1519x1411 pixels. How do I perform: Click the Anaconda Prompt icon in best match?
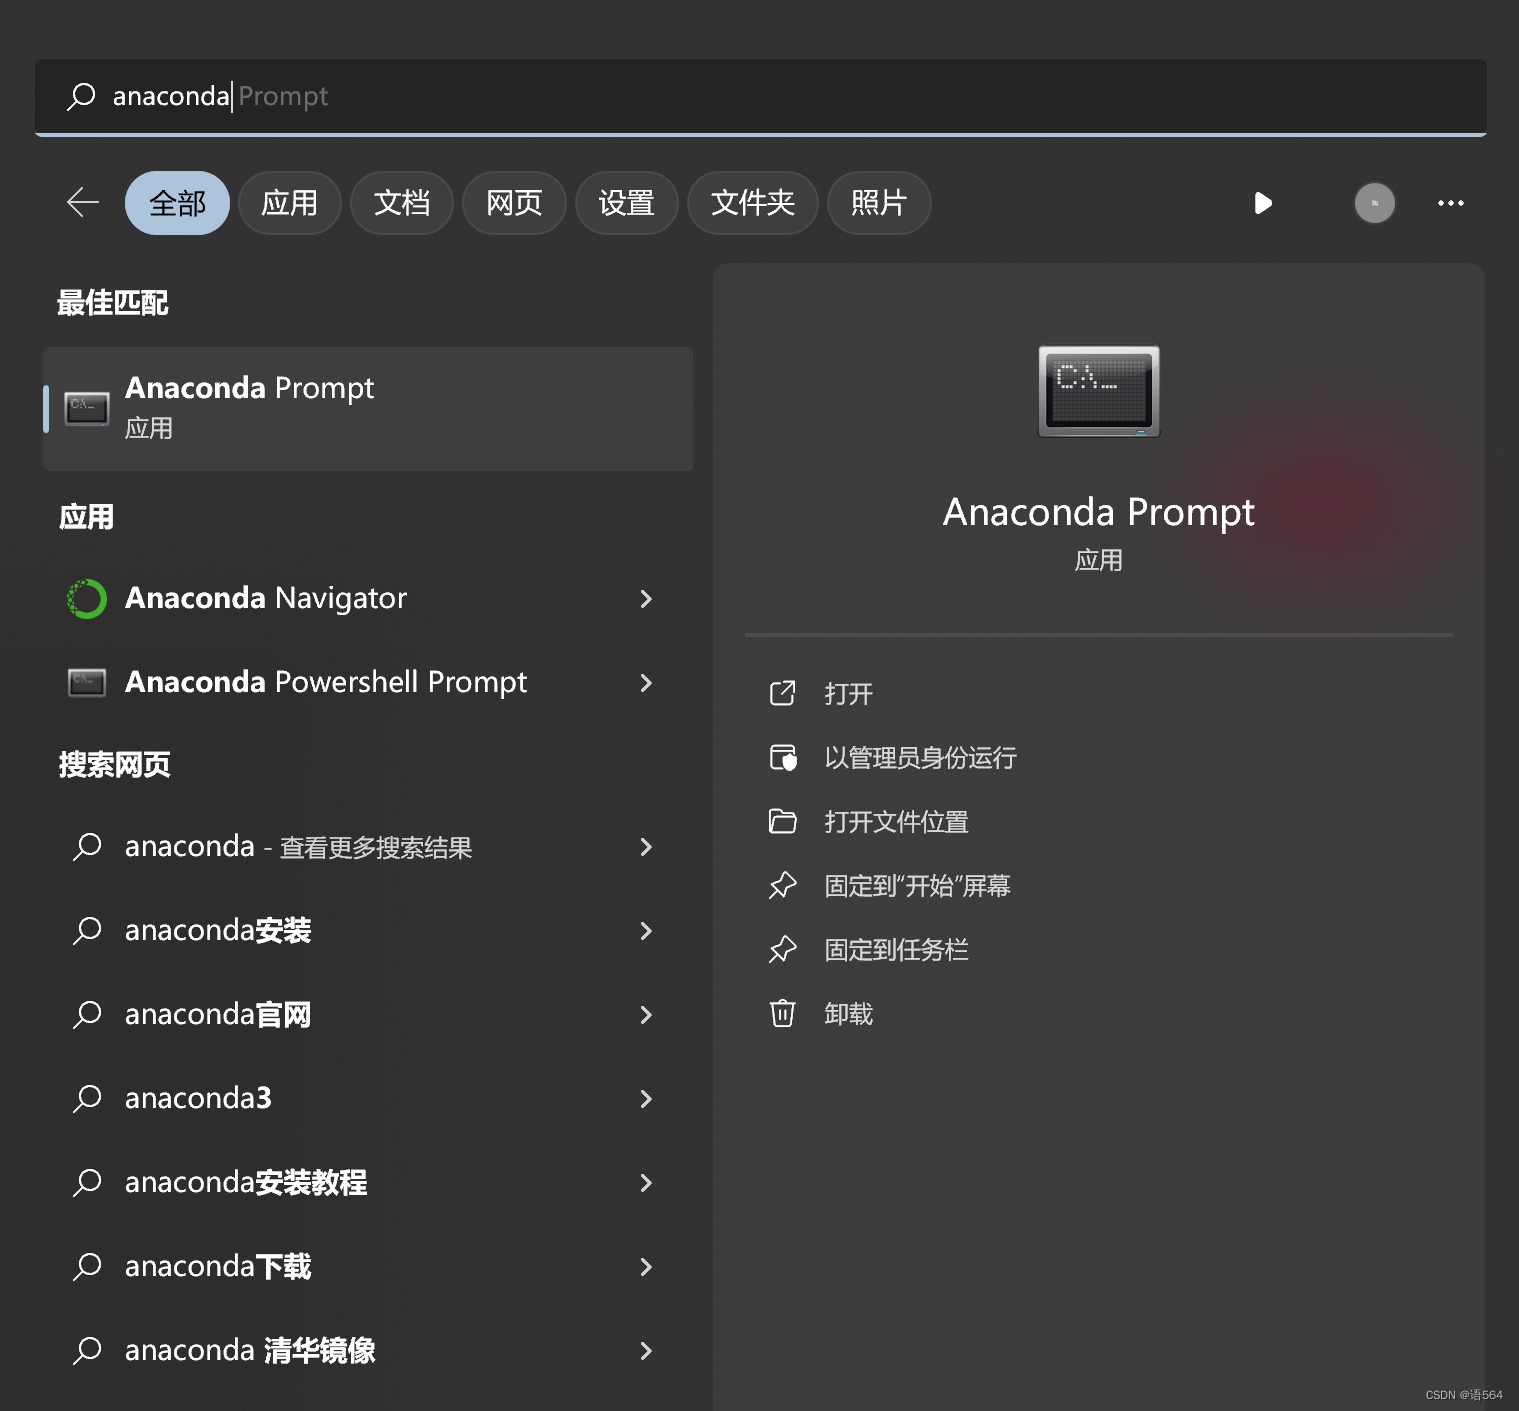(x=87, y=408)
